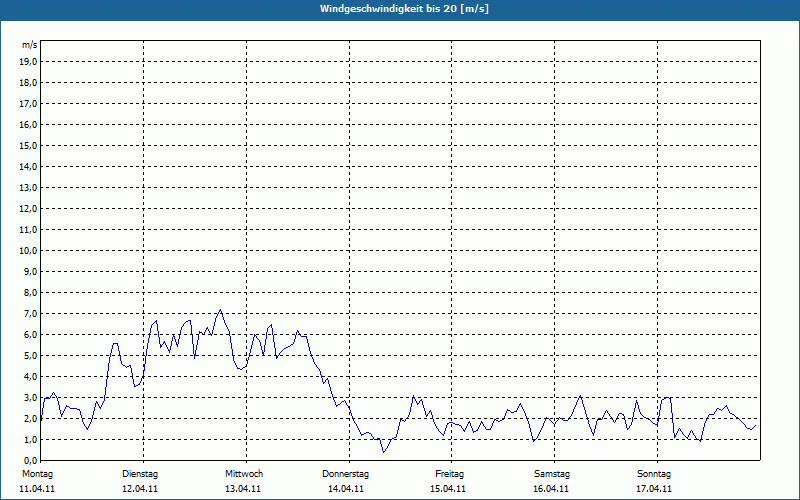Click the date 12.04.11
The image size is (800, 500).
point(140,489)
